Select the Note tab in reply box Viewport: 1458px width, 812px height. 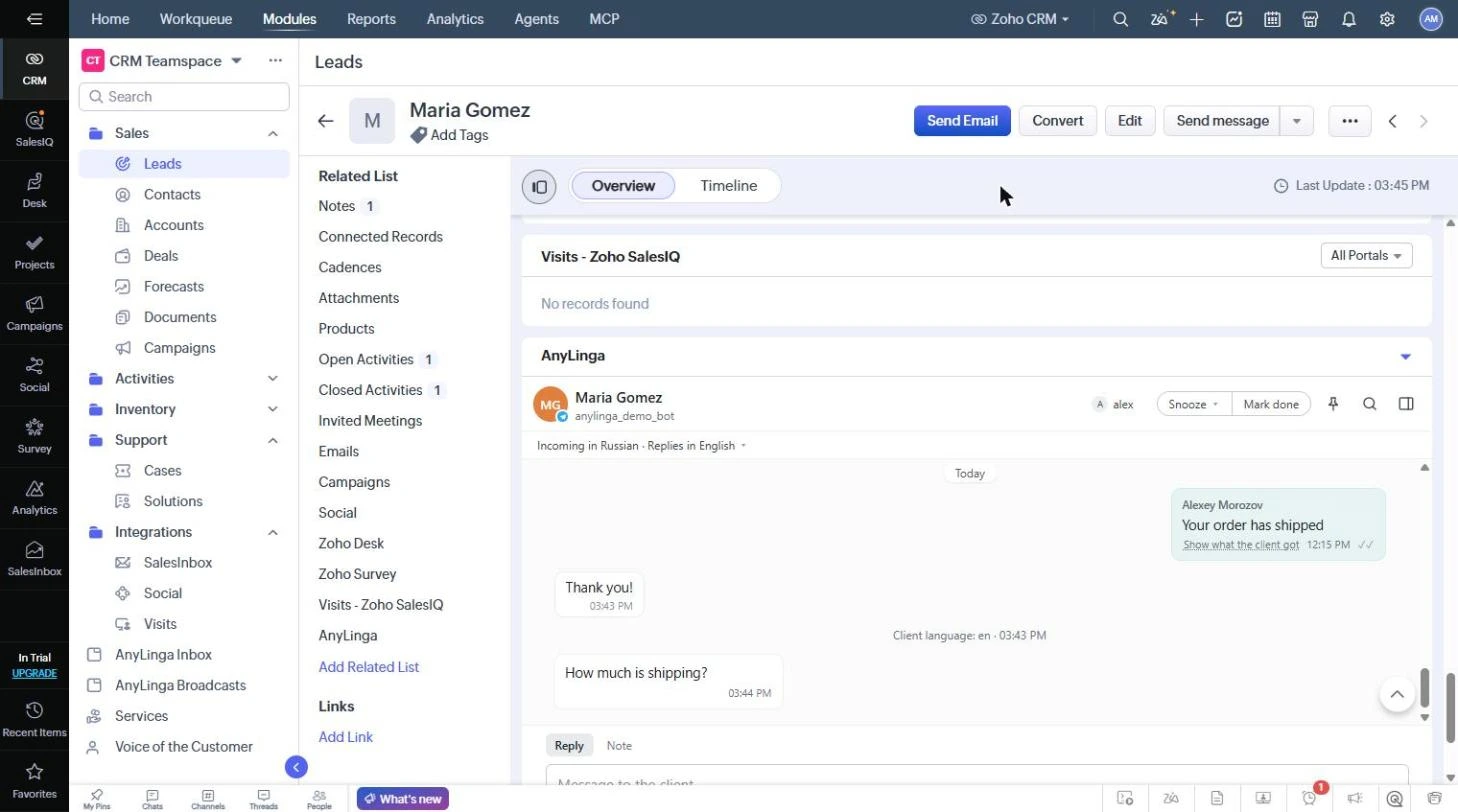pyautogui.click(x=619, y=746)
